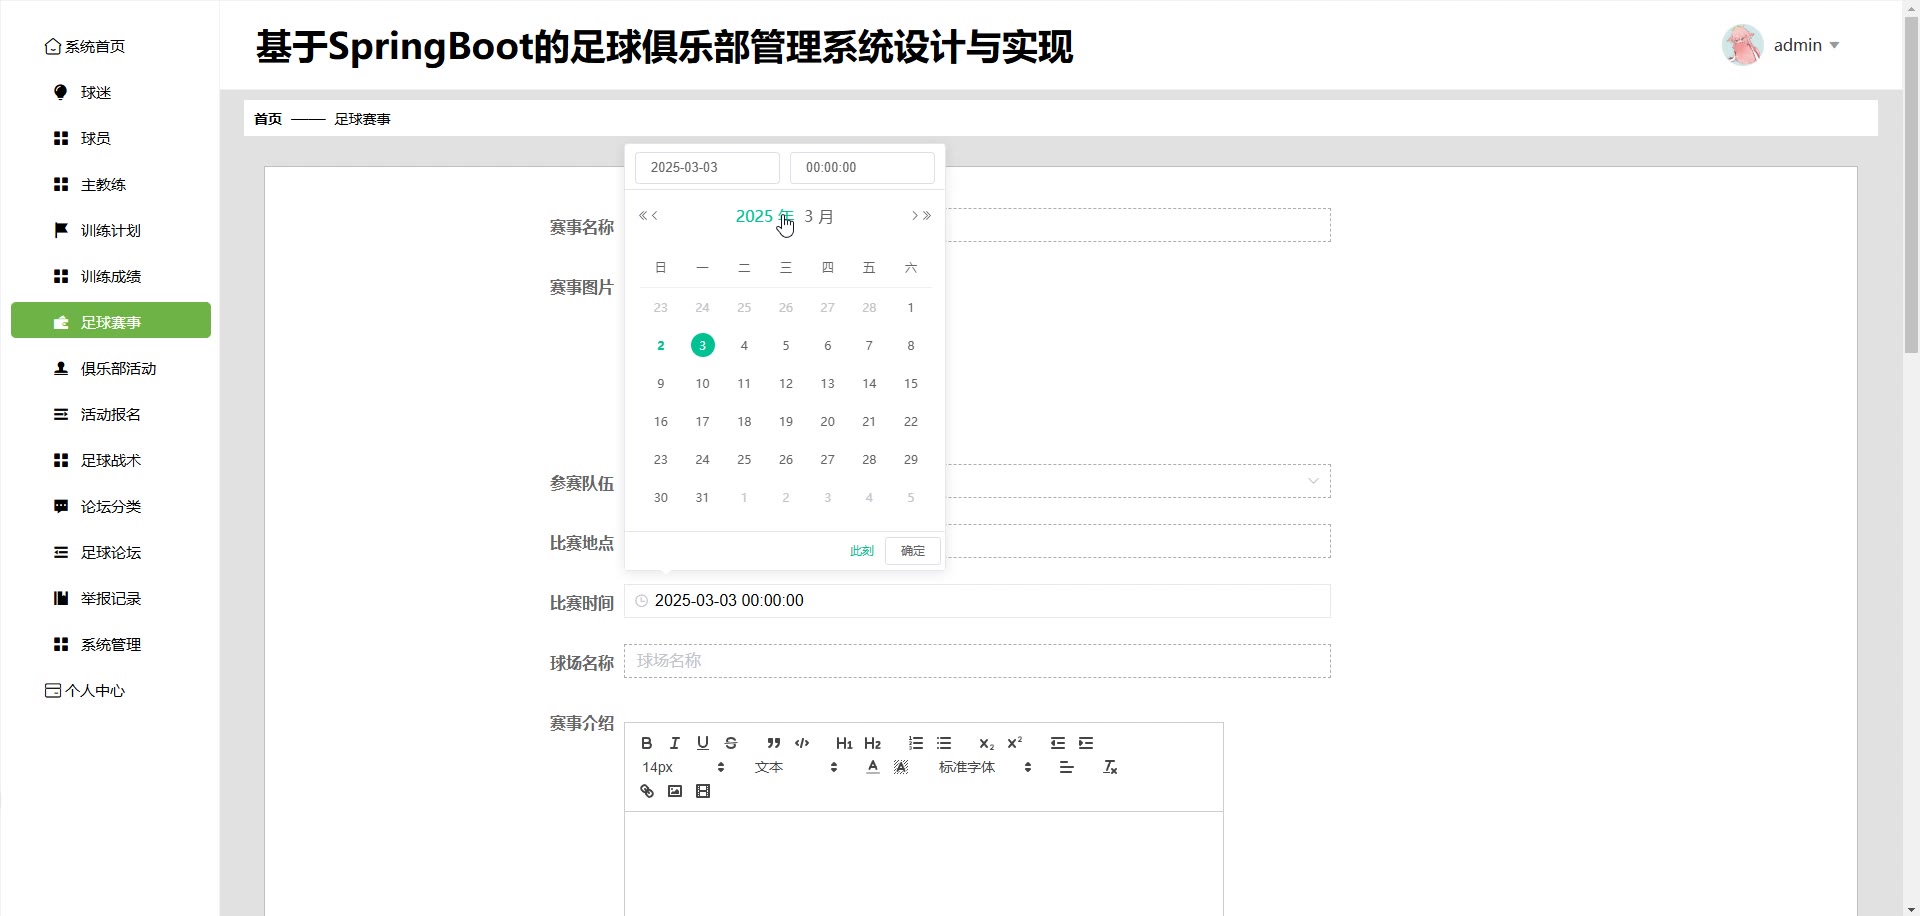Insert an image in the editor
1920x916 pixels.
[675, 791]
